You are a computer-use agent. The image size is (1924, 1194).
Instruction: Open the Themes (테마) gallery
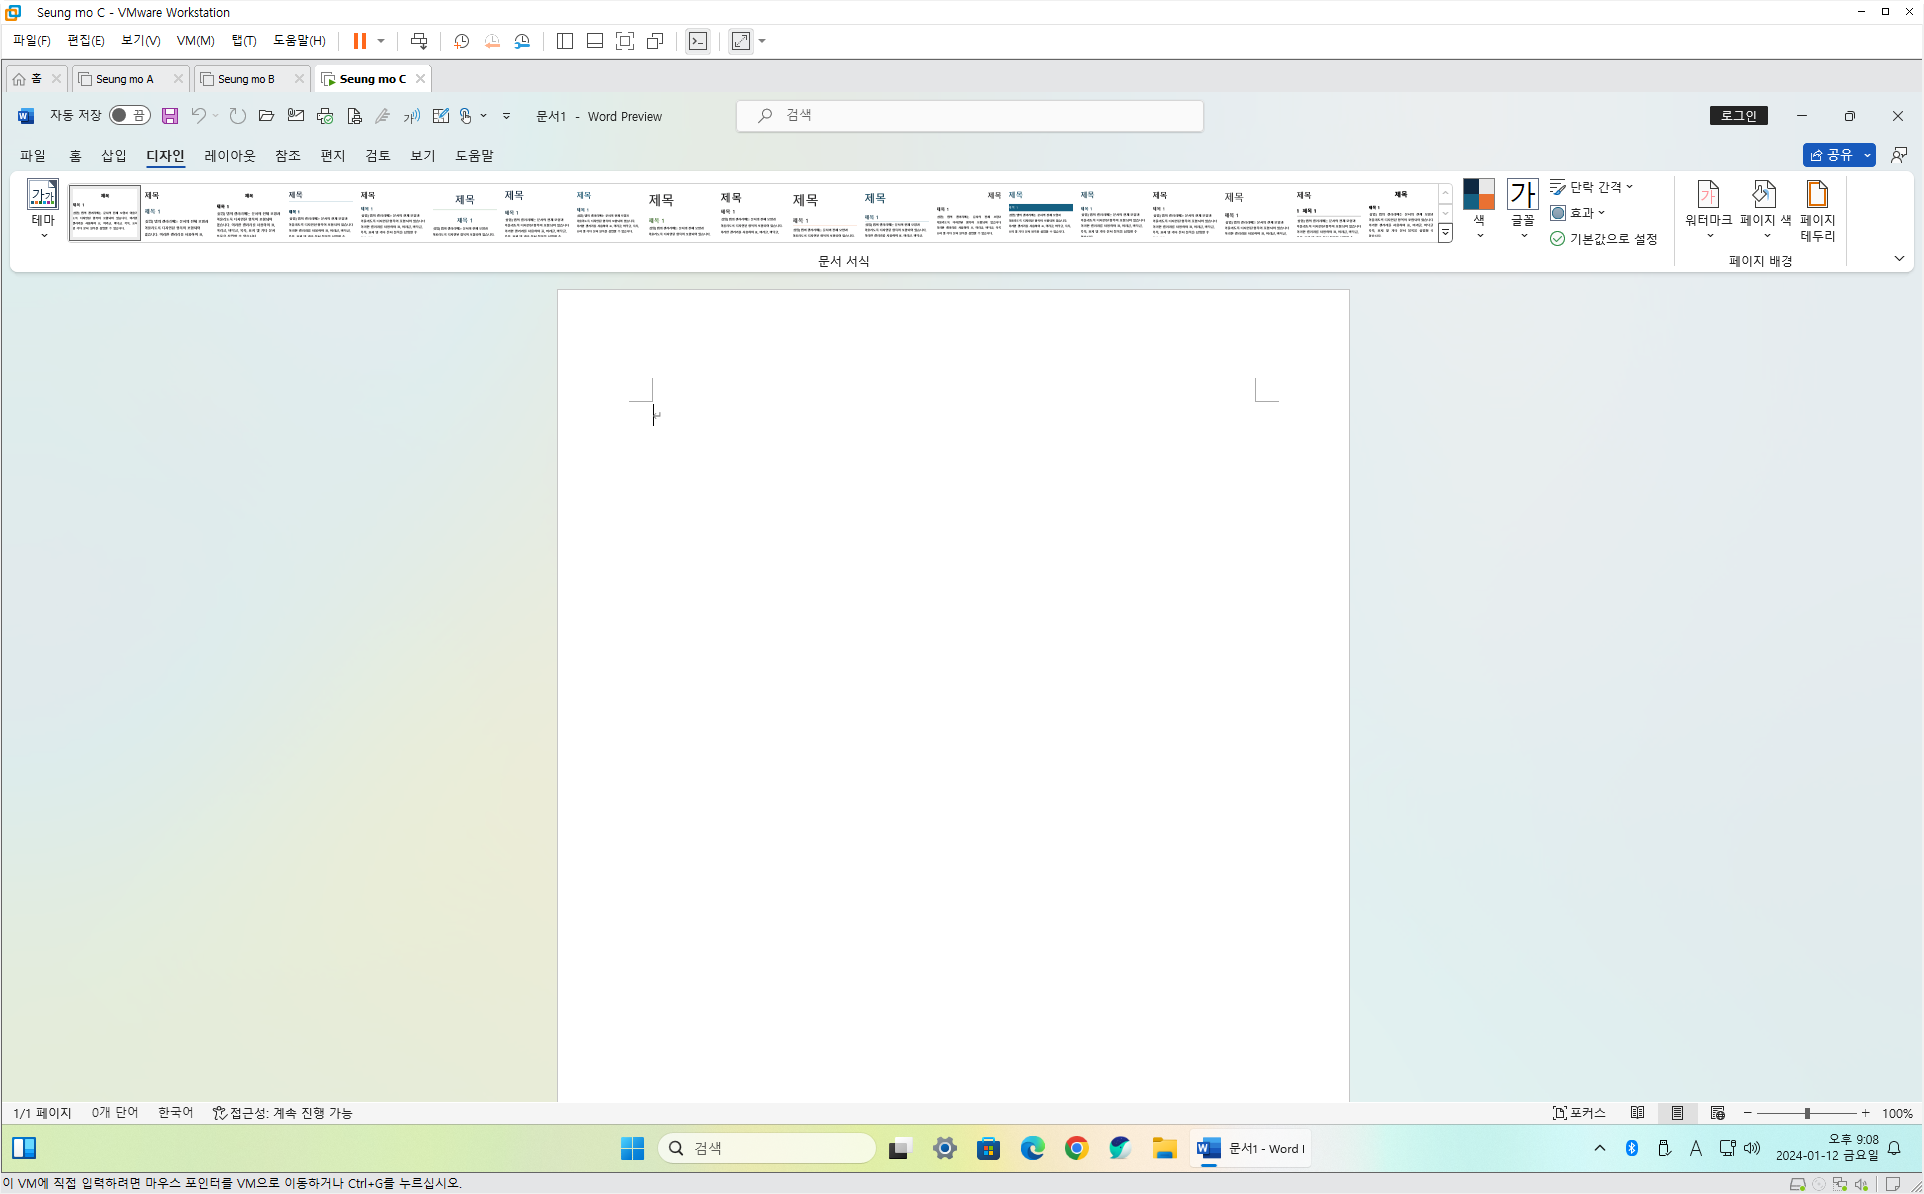(42, 208)
